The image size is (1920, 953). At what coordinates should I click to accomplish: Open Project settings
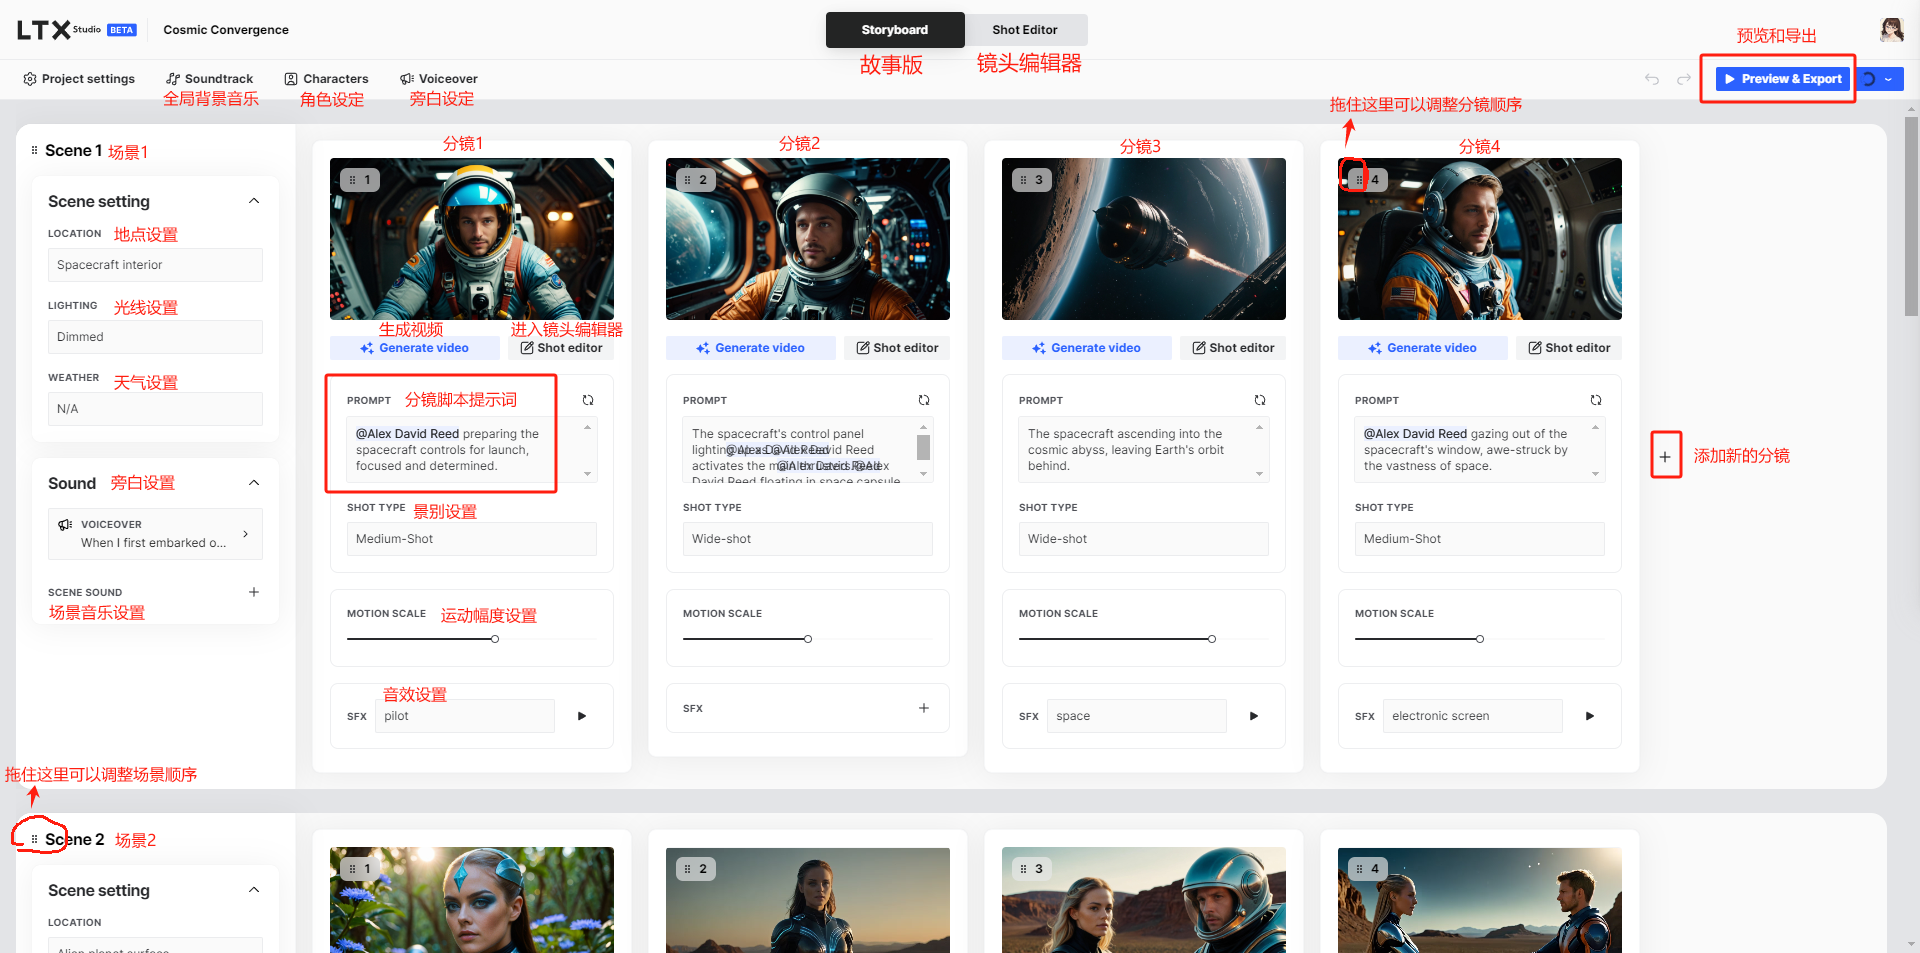(x=79, y=79)
